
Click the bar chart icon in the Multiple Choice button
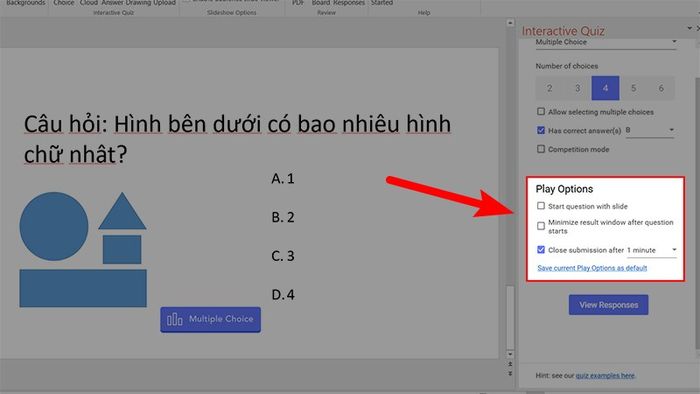175,319
